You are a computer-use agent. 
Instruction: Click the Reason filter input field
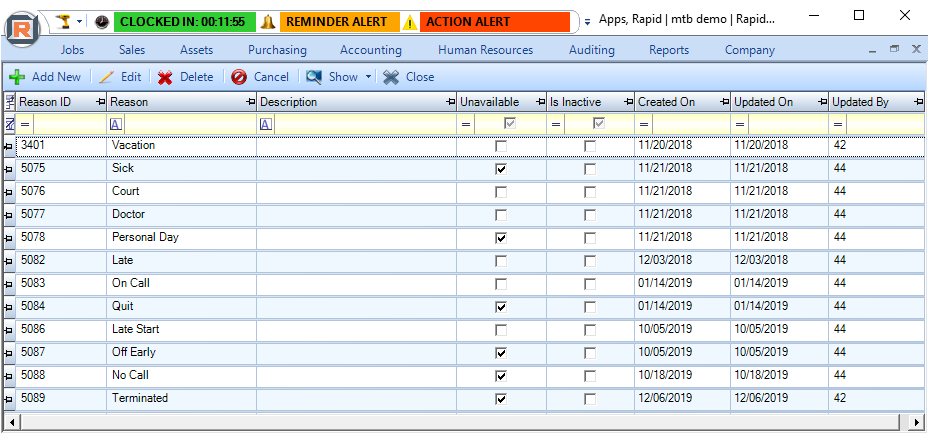pyautogui.click(x=190, y=124)
